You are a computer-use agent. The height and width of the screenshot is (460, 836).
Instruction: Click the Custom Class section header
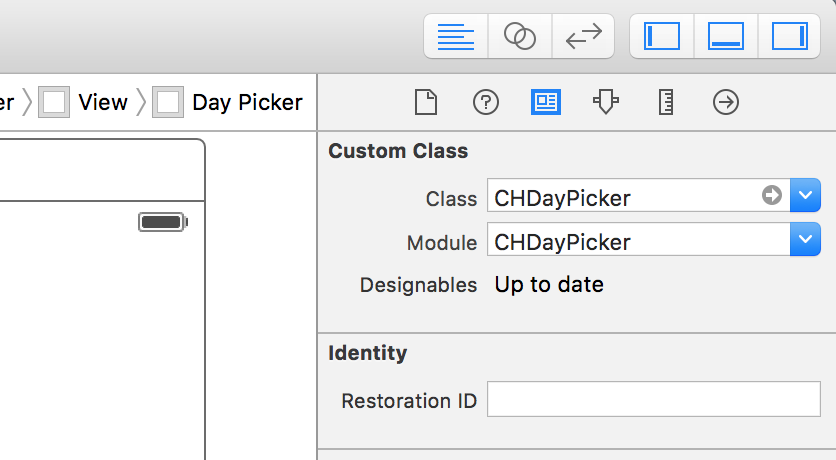tap(398, 151)
